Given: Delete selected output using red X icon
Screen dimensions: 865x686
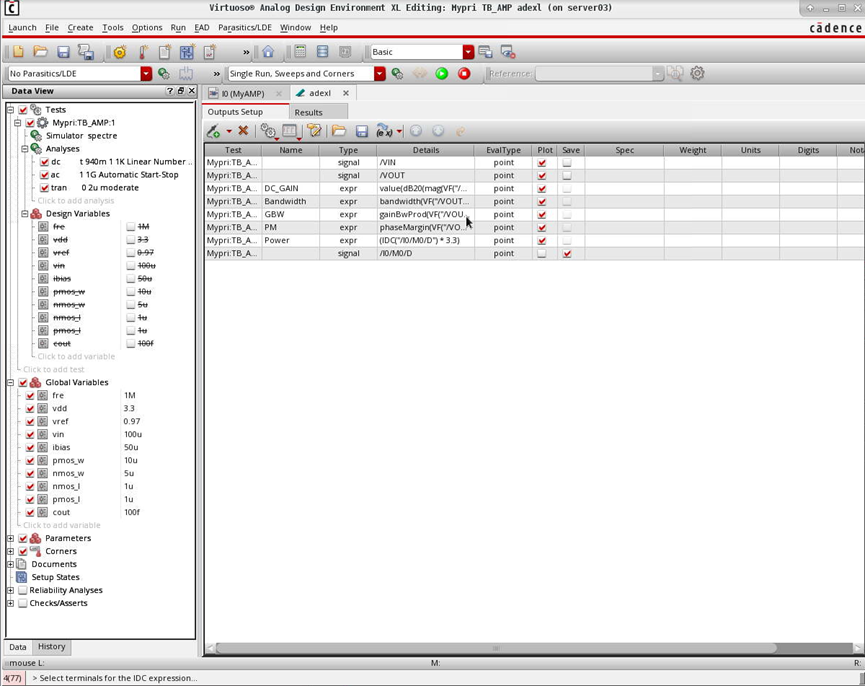Looking at the screenshot, I should [x=243, y=131].
